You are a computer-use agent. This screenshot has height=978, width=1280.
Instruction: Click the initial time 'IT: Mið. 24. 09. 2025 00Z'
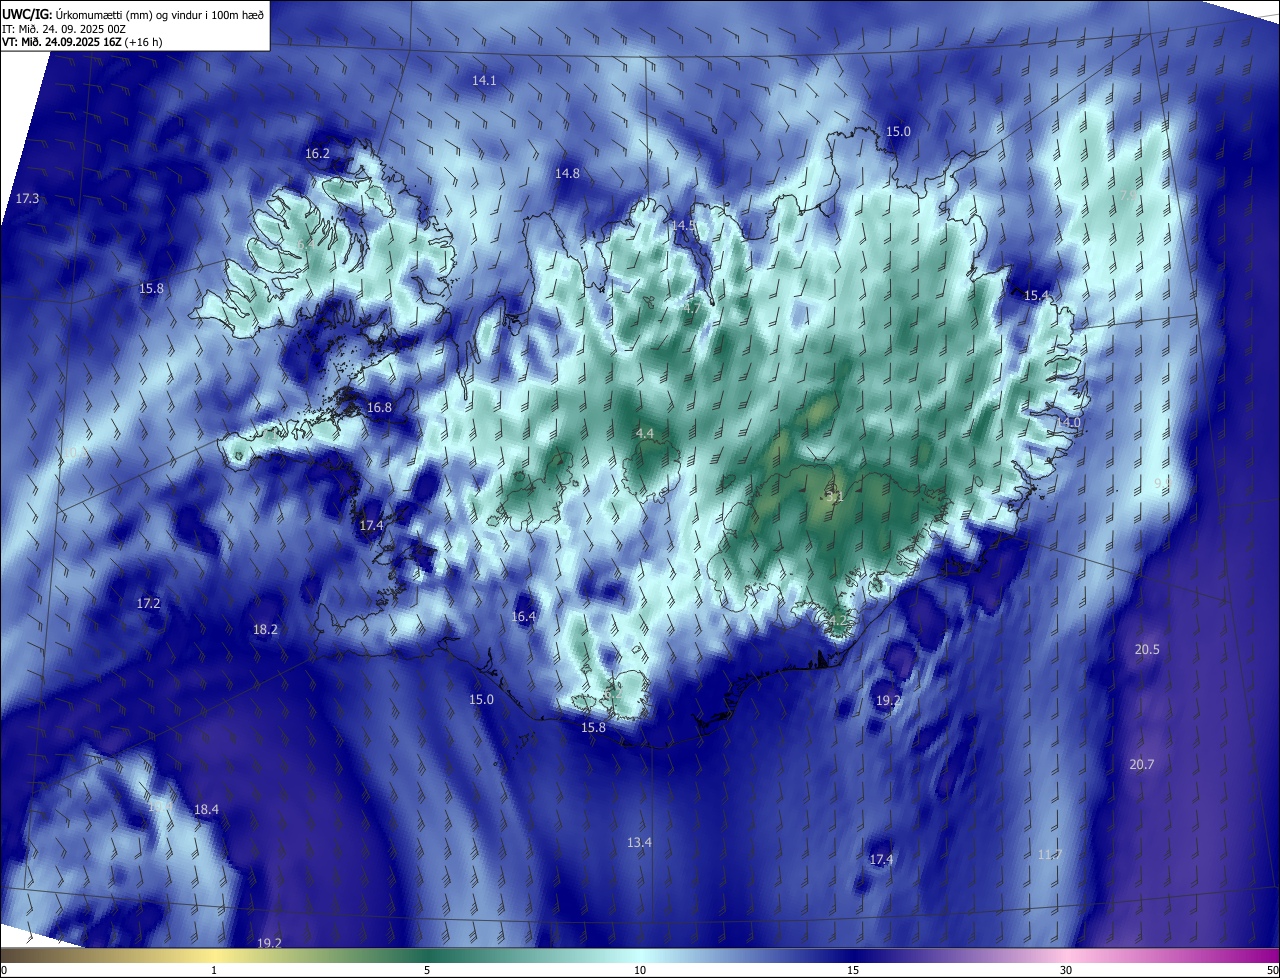click(x=64, y=29)
